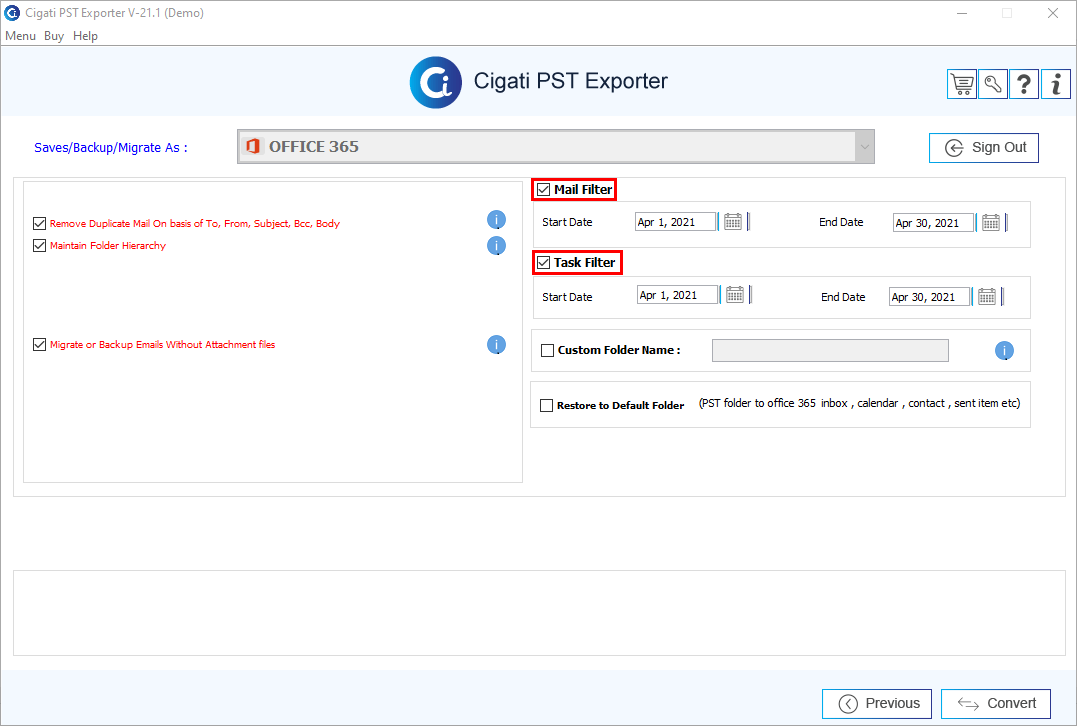Click the Sign Out button
Screen dimensions: 1077x726
[x=984, y=148]
